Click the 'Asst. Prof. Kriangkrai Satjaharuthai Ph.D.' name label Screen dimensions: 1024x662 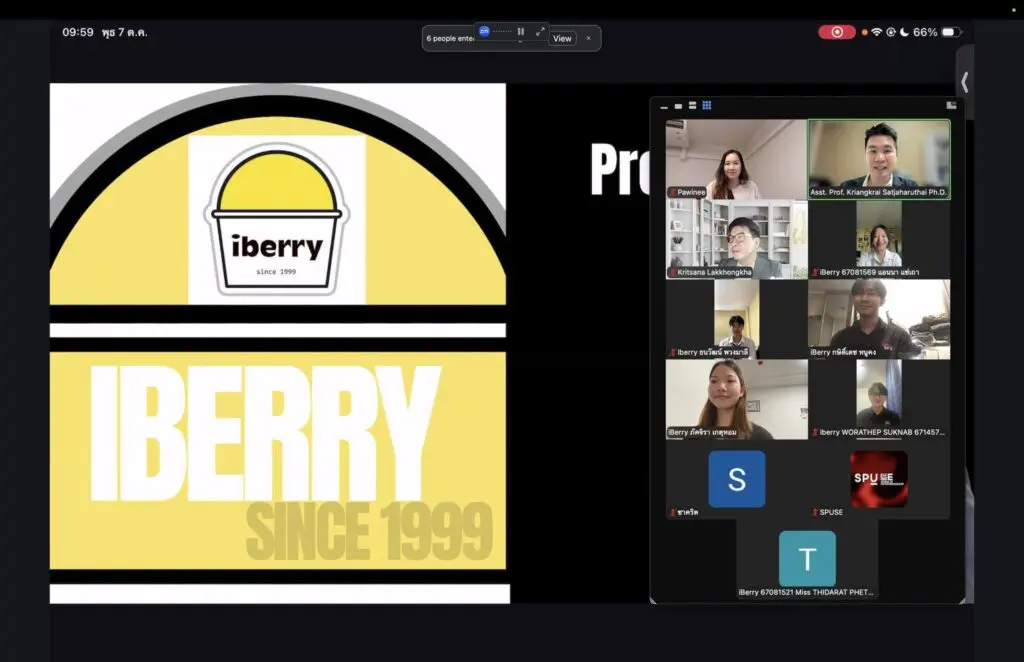pyautogui.click(x=878, y=192)
